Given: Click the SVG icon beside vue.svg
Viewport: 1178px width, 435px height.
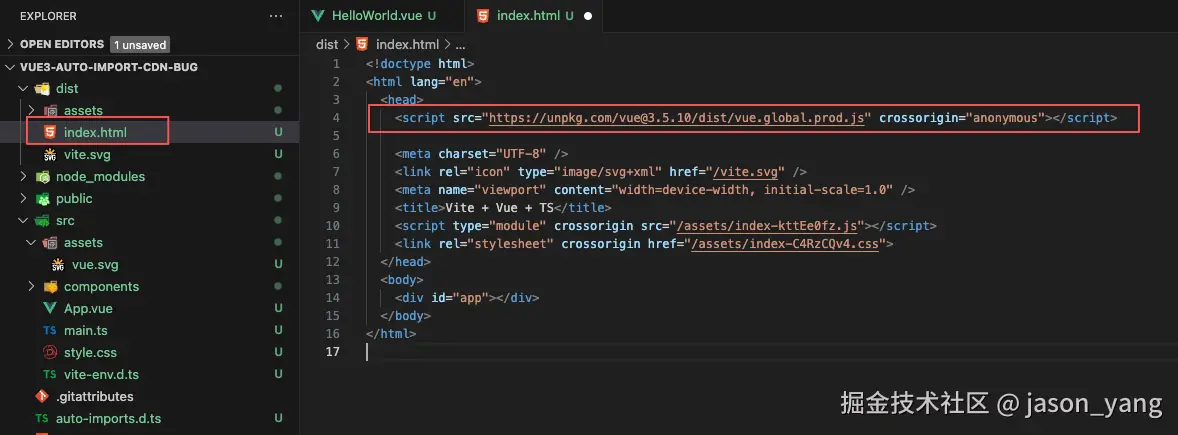Looking at the screenshot, I should [58, 264].
